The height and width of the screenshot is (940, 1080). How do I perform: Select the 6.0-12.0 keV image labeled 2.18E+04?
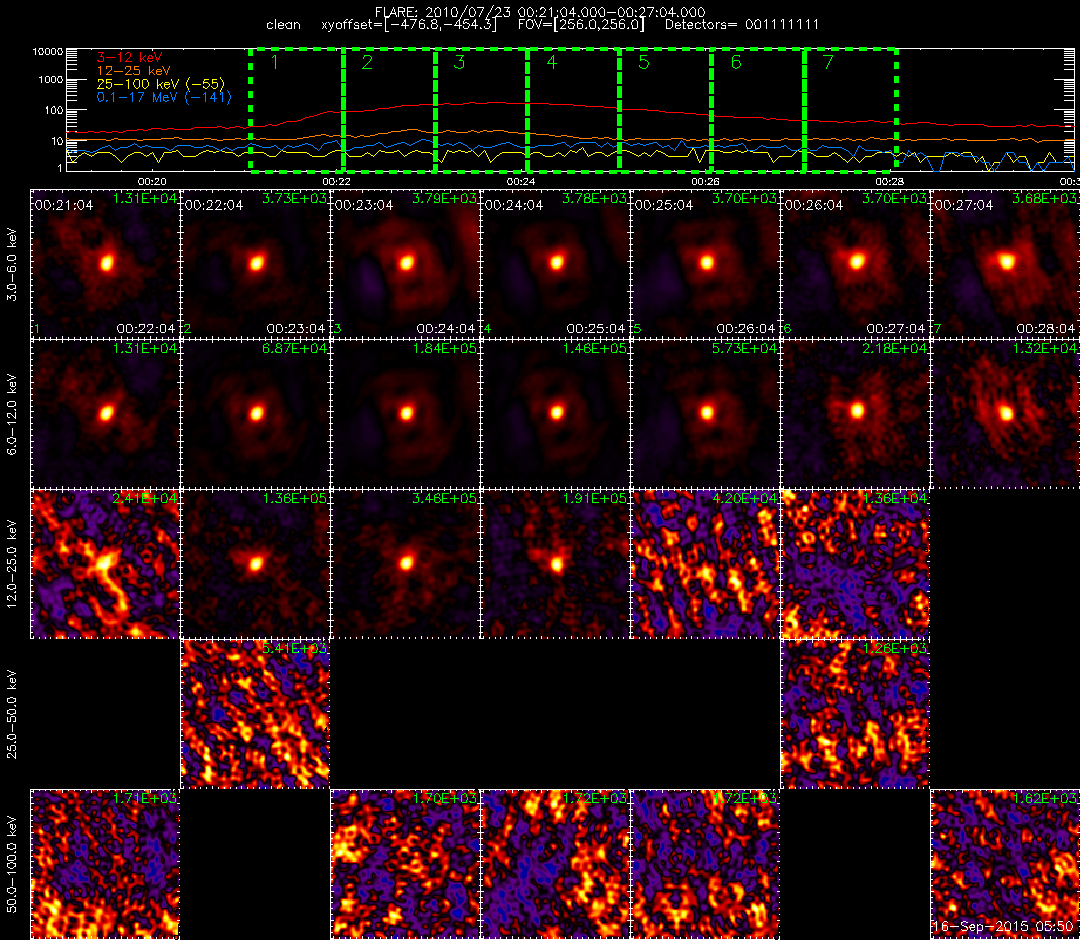click(855, 414)
